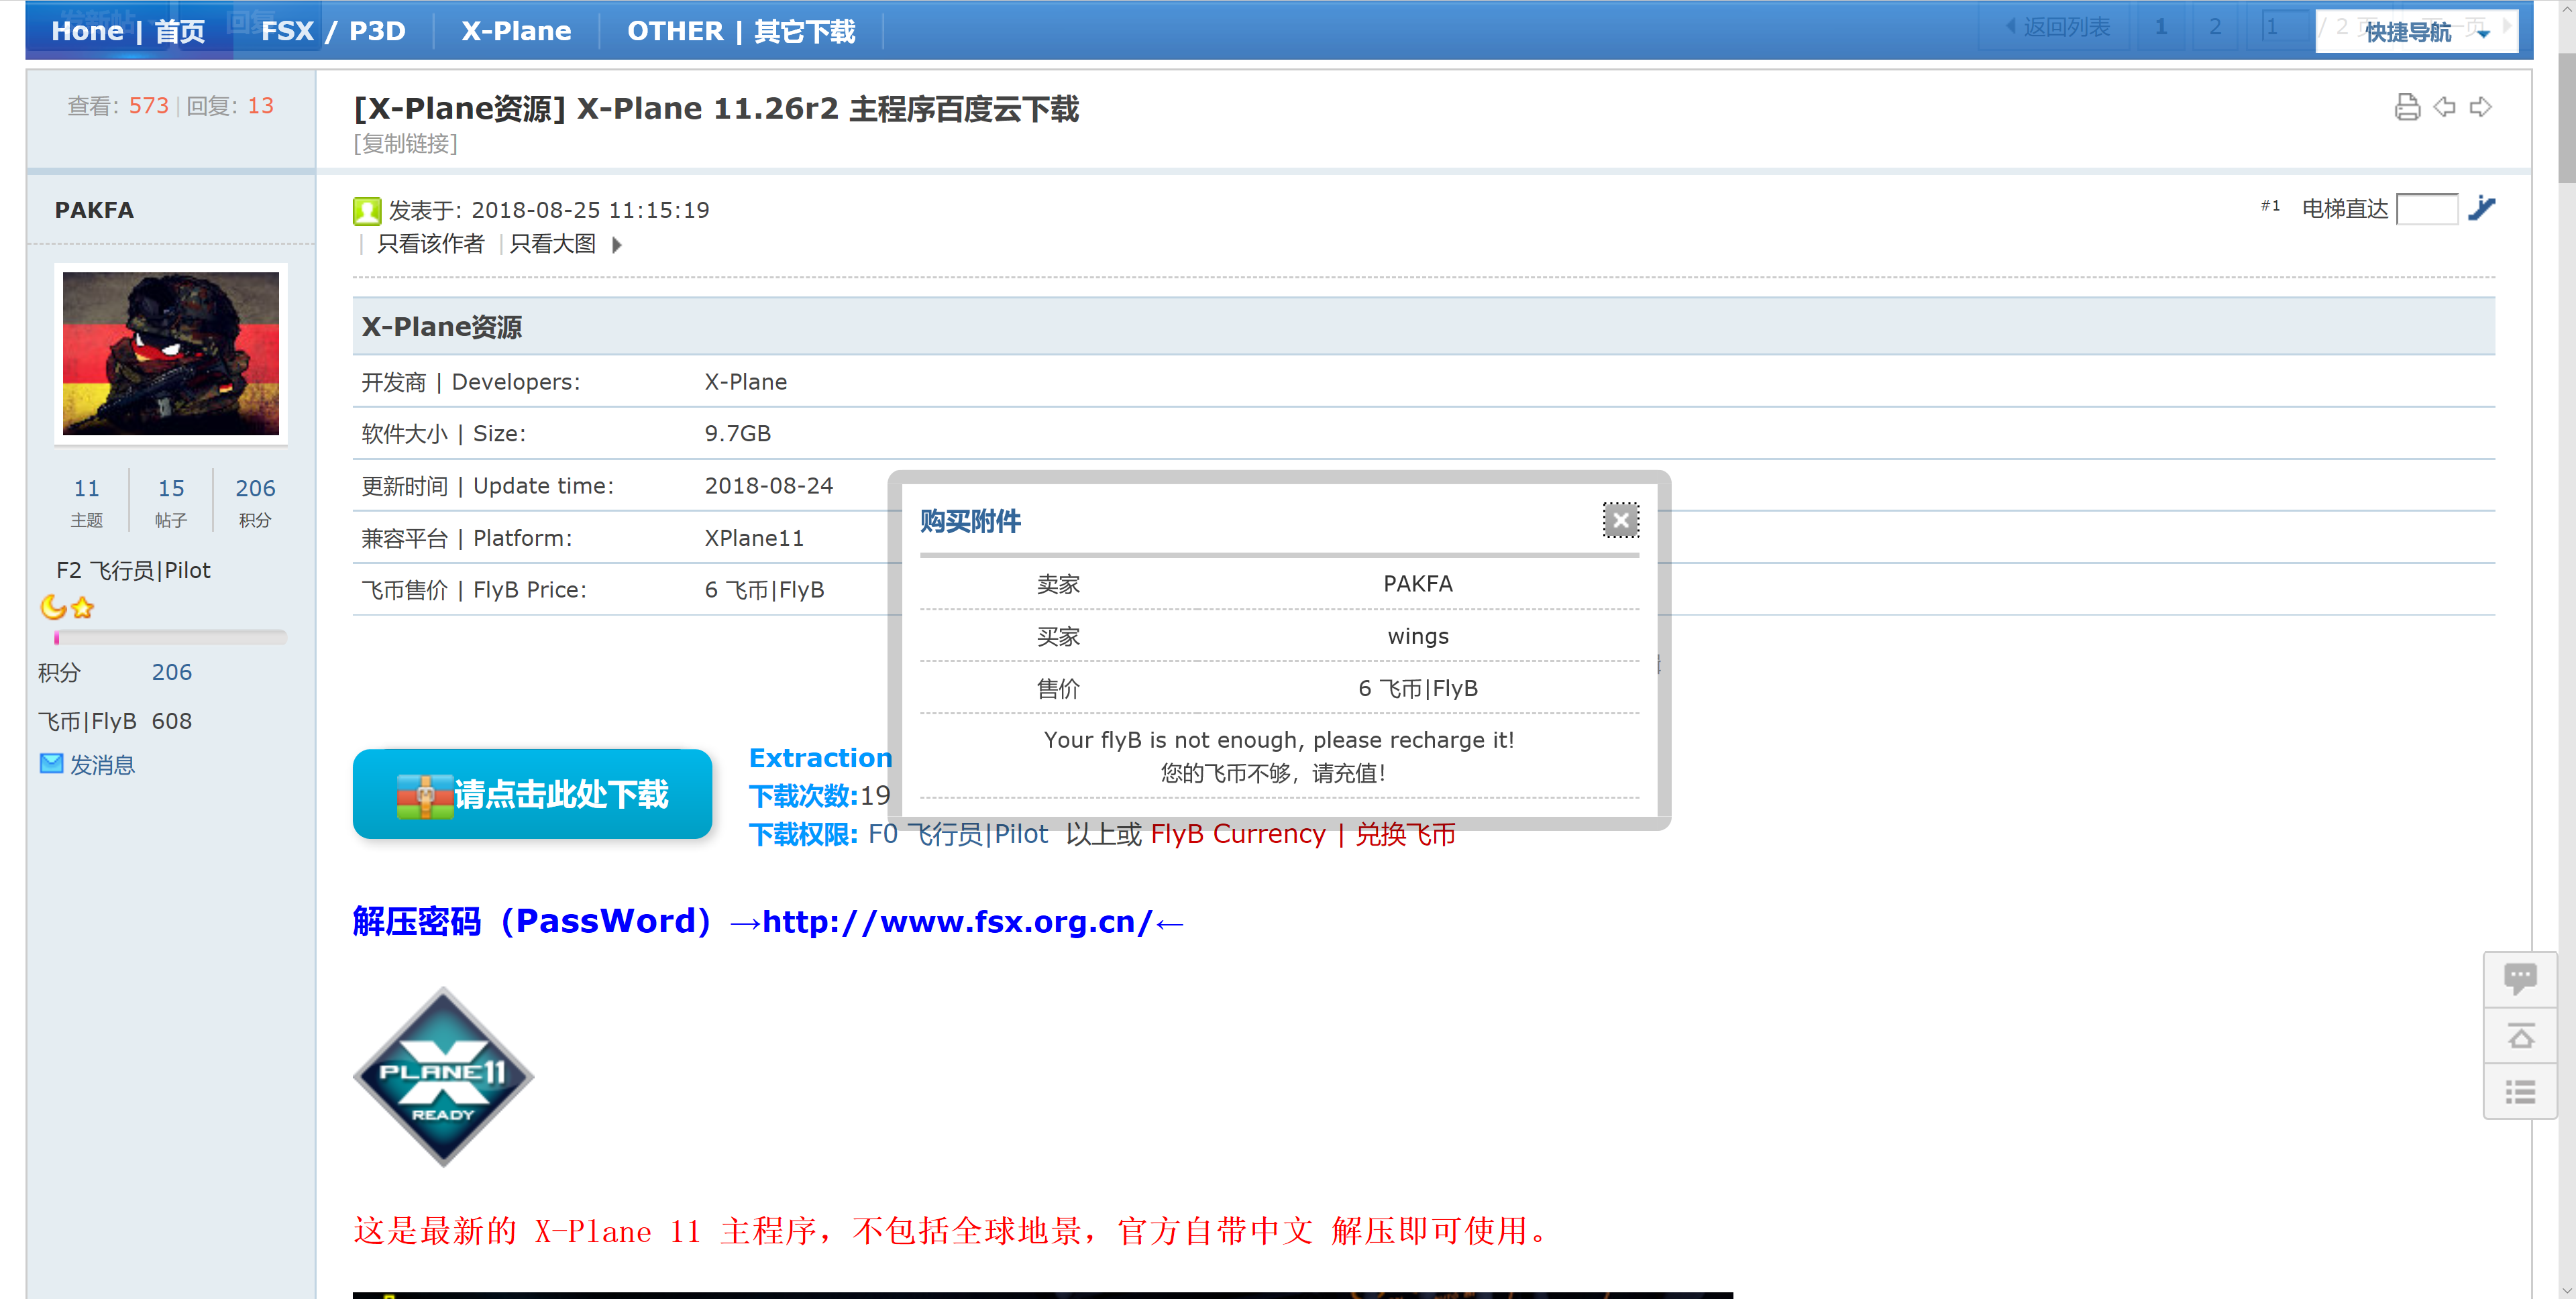Click the user rank progress bar
Image resolution: width=2576 pixels, height=1299 pixels.
[170, 637]
